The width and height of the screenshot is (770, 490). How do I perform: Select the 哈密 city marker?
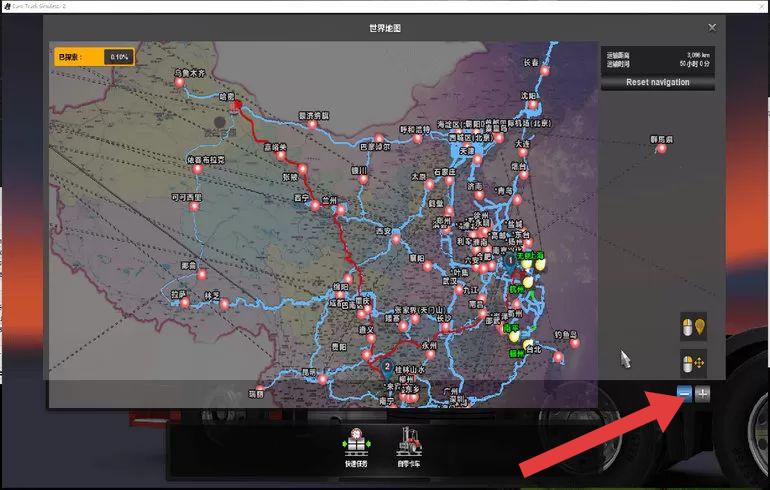(235, 106)
